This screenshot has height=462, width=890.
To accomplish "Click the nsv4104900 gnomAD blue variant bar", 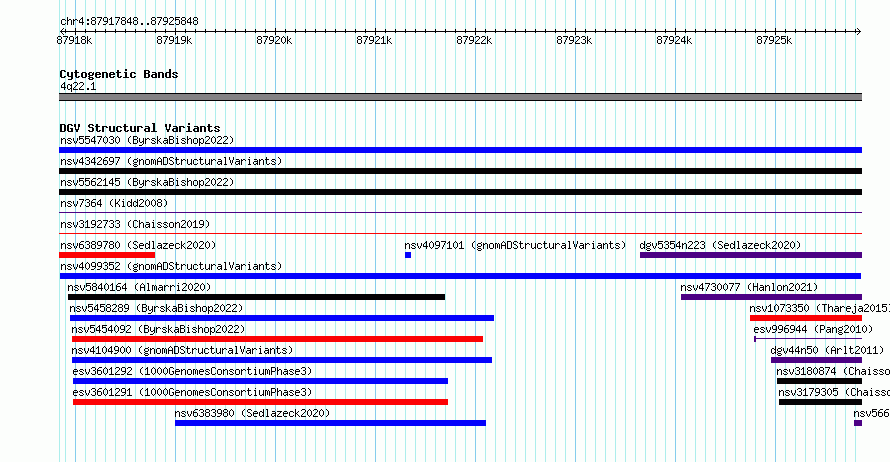I will click(282, 360).
